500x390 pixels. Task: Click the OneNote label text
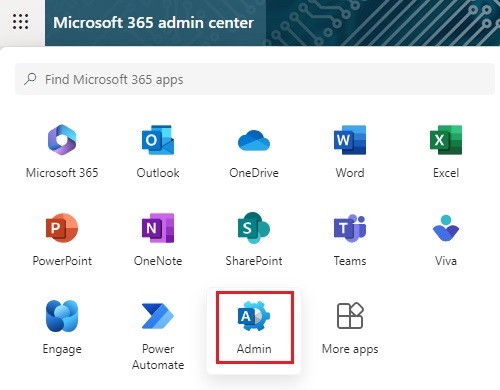158,261
